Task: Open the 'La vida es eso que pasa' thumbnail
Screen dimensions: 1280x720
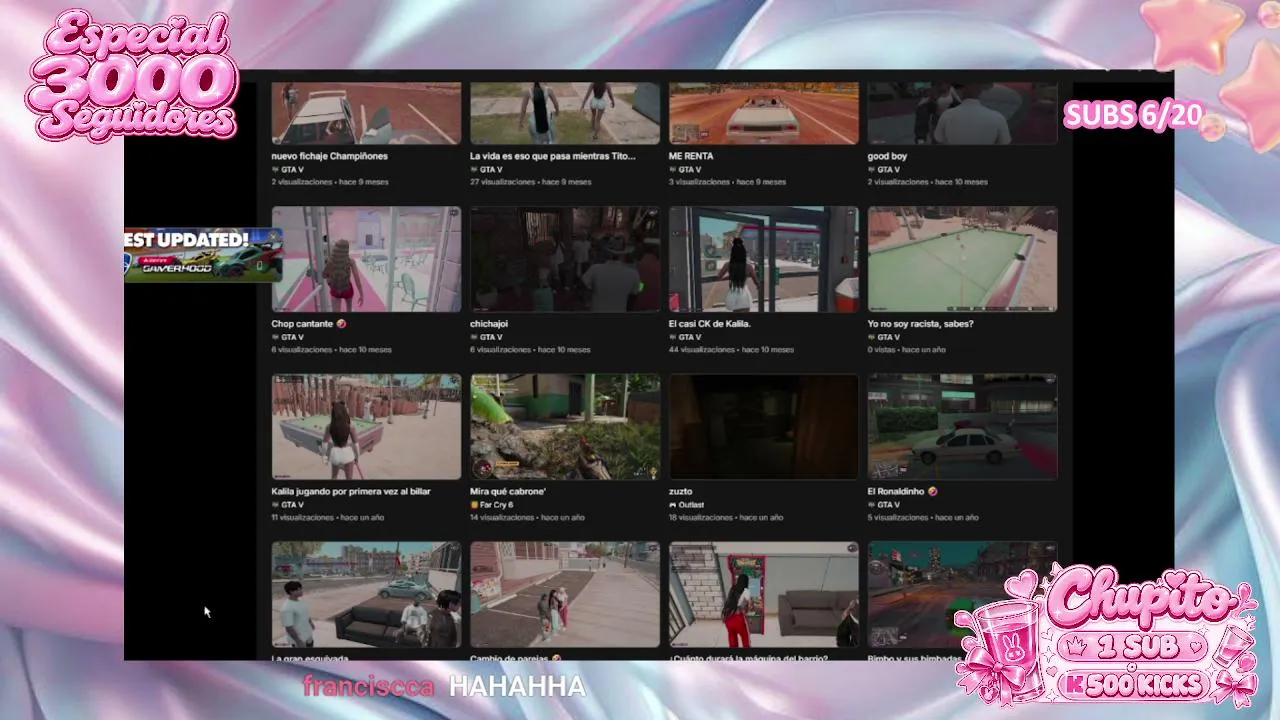Action: tap(565, 113)
